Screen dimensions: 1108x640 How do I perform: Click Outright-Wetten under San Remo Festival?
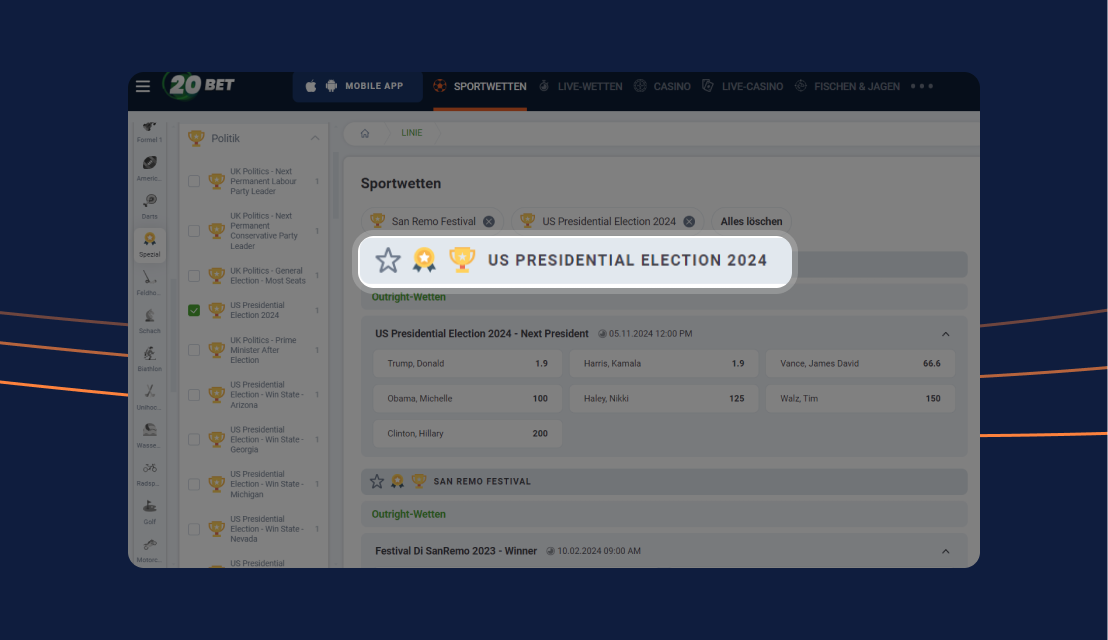(408, 514)
